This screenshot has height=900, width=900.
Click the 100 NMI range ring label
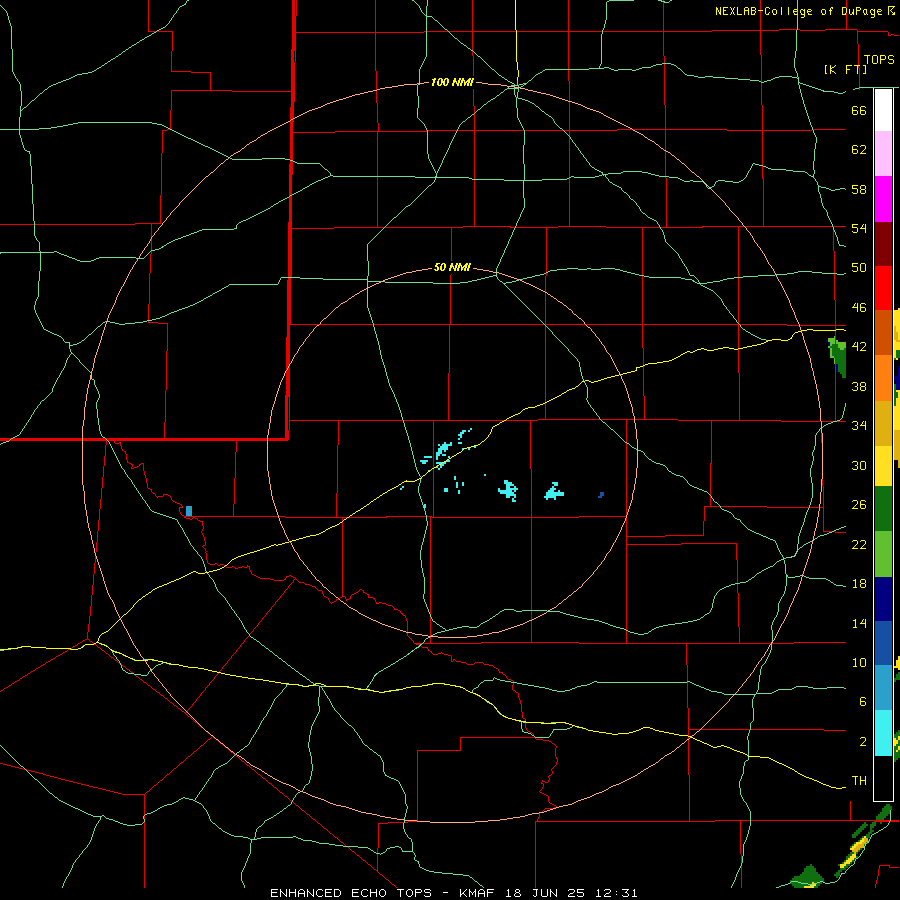[452, 83]
